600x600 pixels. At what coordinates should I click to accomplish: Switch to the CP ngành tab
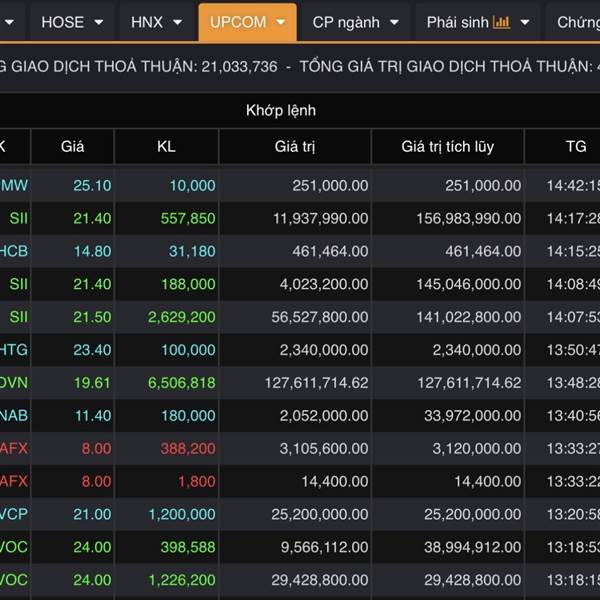tap(346, 22)
